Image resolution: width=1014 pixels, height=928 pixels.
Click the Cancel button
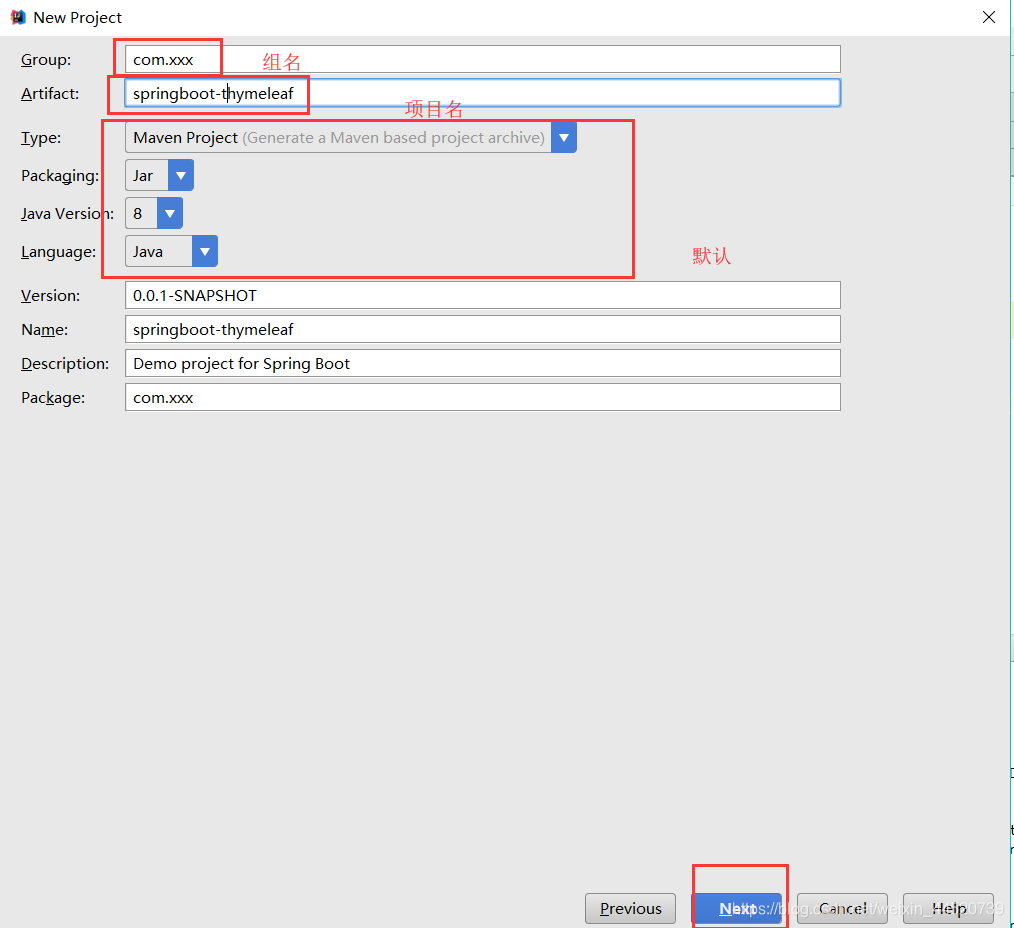pyautogui.click(x=842, y=909)
